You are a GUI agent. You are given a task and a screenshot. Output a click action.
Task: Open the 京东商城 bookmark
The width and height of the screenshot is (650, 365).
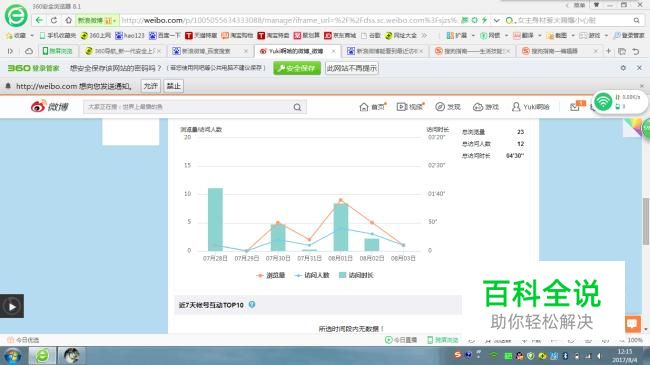coord(340,36)
